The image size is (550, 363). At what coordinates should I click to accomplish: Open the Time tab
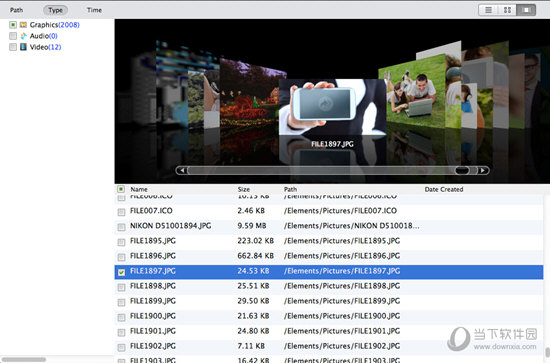pyautogui.click(x=94, y=10)
